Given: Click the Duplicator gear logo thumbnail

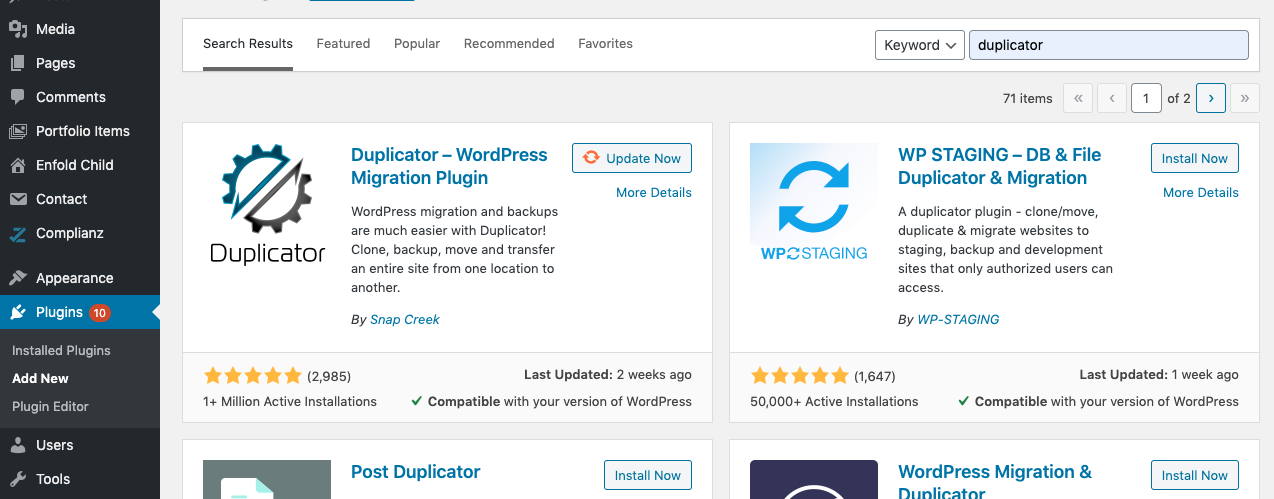Looking at the screenshot, I should tap(267, 207).
